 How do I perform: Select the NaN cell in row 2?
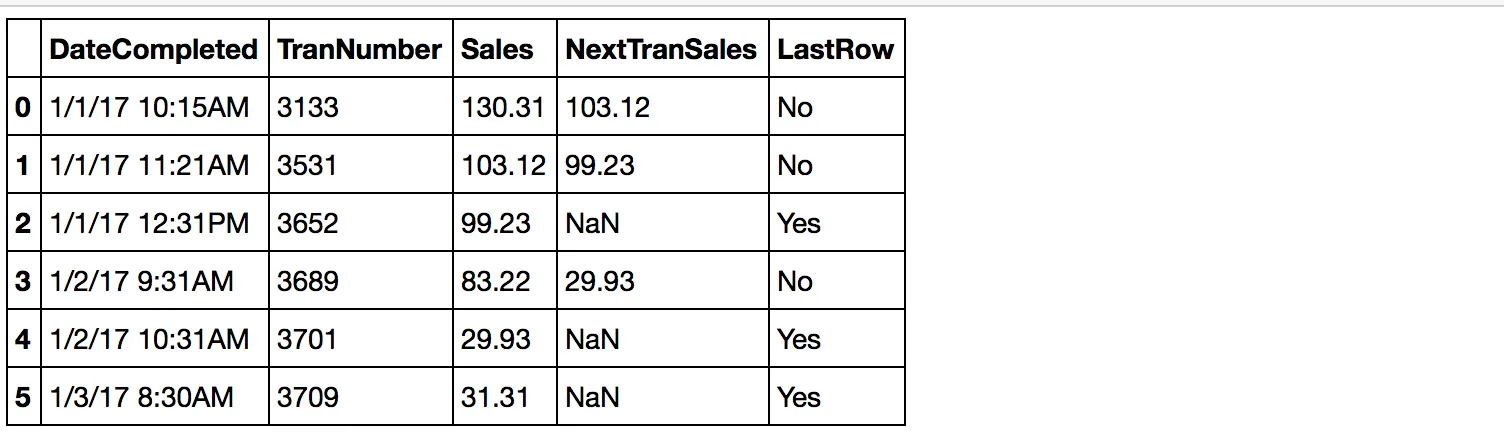592,223
